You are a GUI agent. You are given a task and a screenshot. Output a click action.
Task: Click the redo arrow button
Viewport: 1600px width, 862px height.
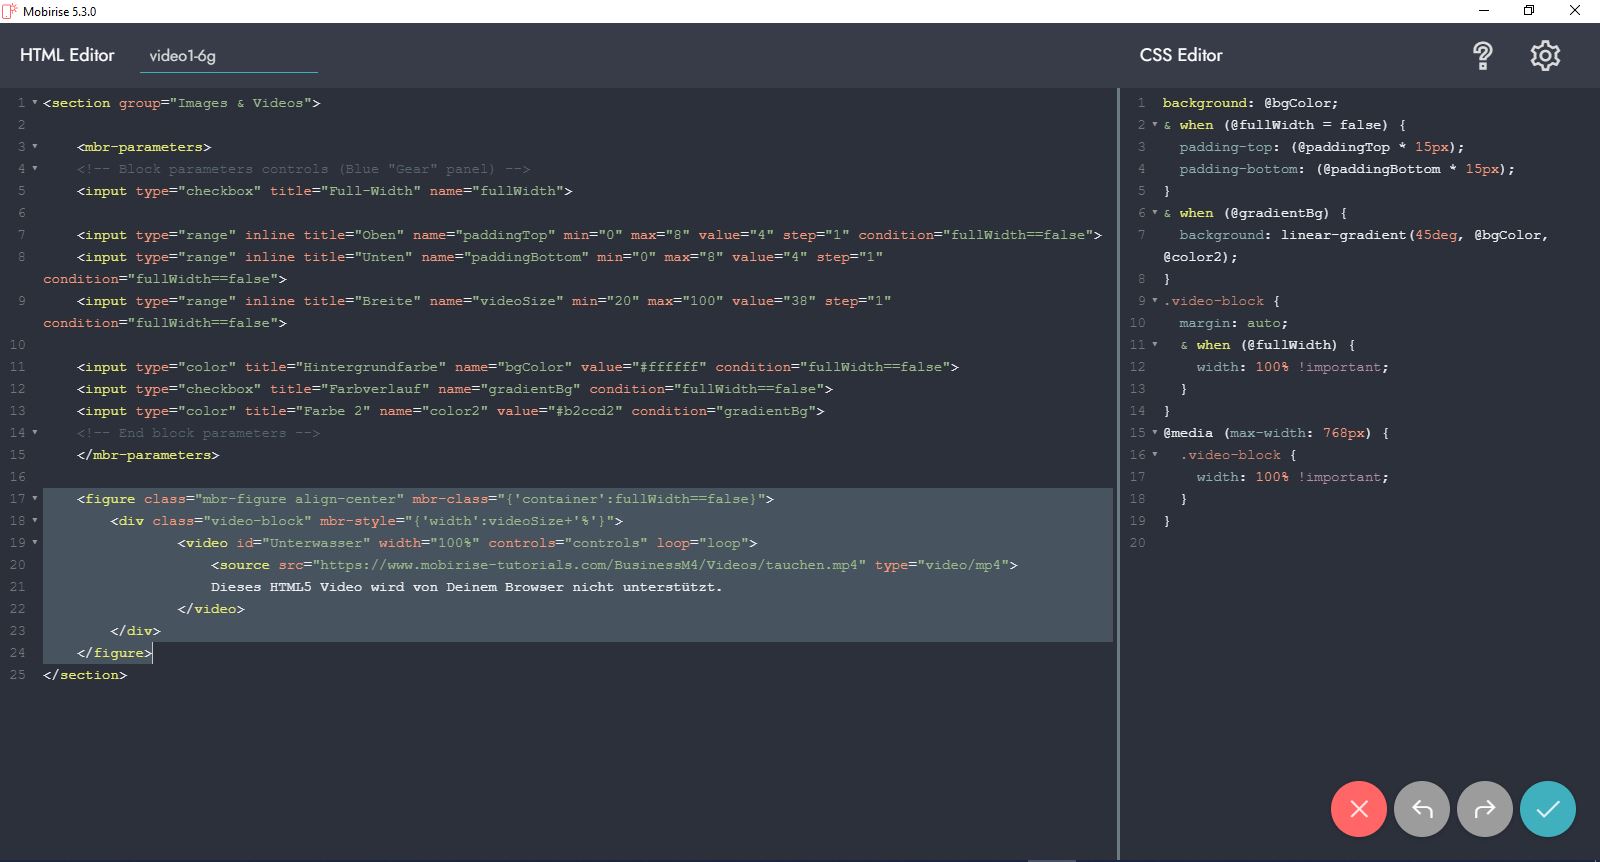[1485, 809]
